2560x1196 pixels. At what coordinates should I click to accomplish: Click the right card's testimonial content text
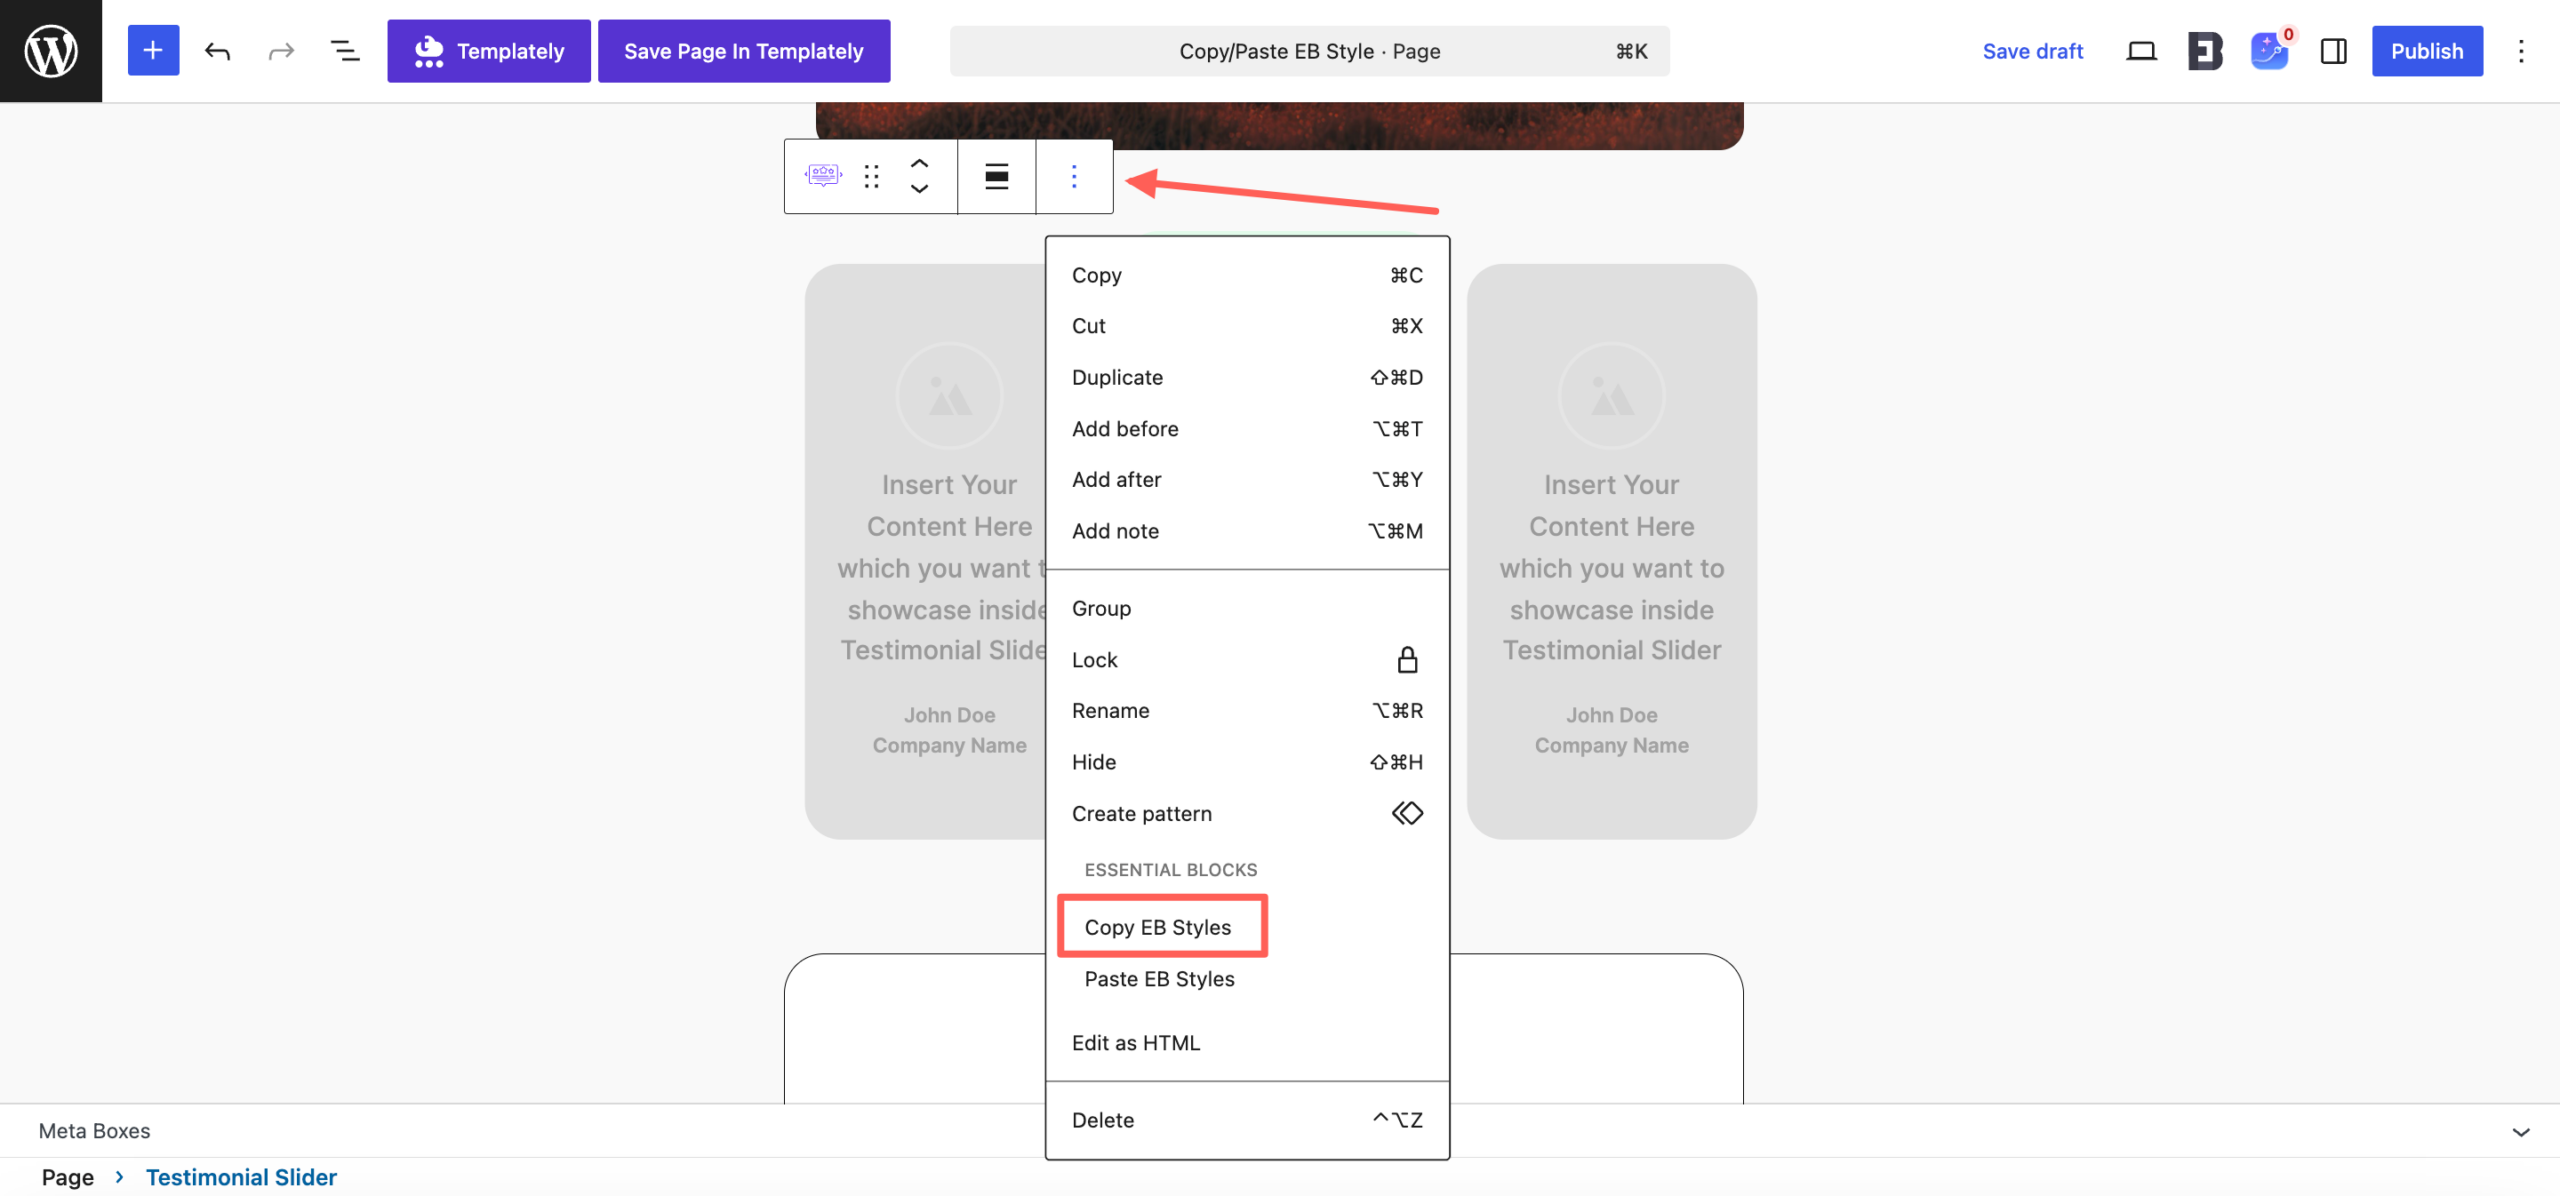(x=1611, y=567)
